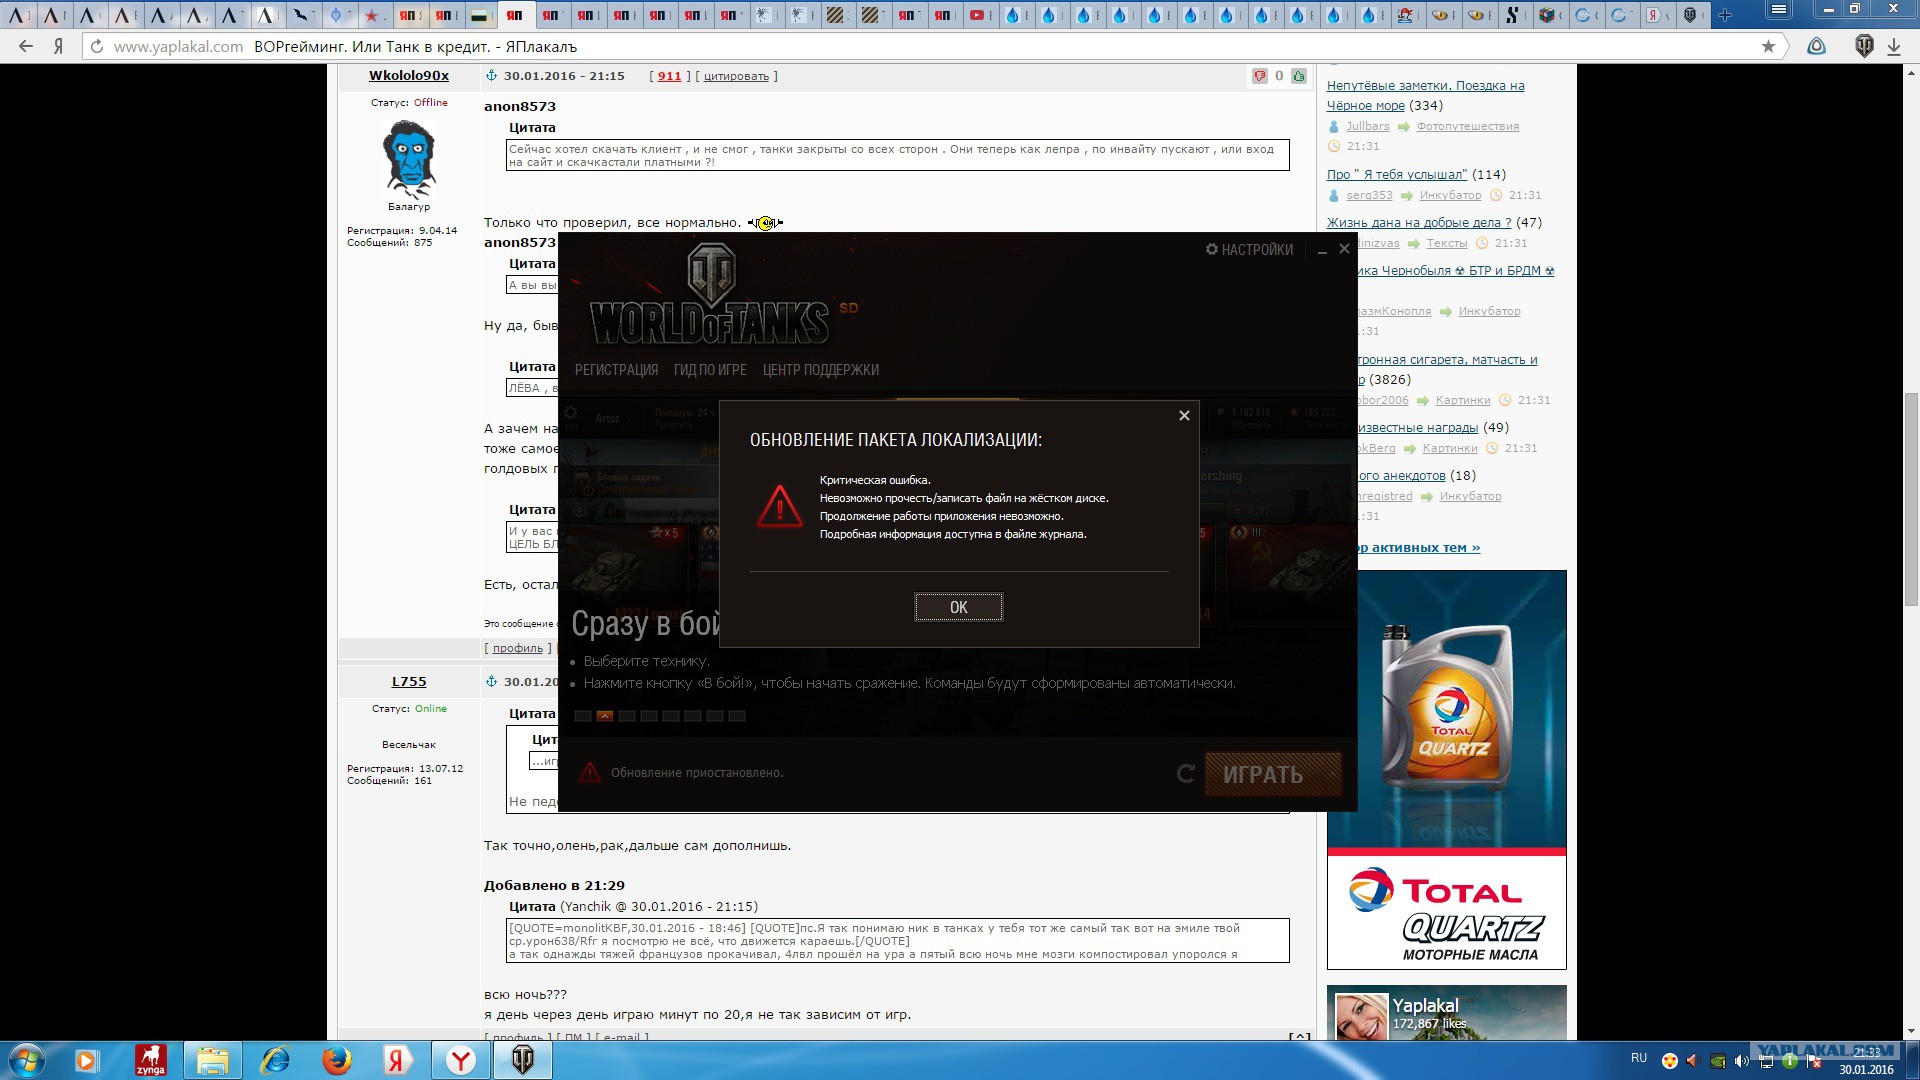Open the 'Про " Я тебя услышал"' topic

tap(1397, 175)
